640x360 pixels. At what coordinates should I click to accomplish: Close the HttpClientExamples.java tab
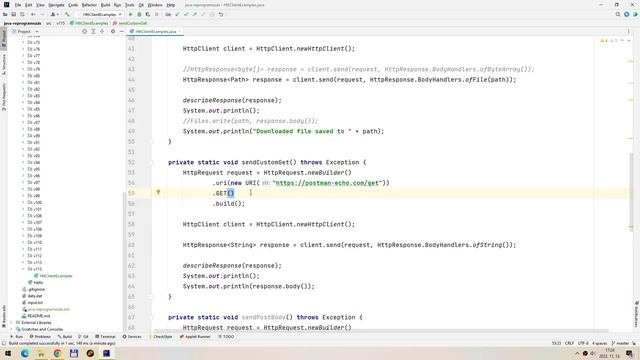point(180,31)
